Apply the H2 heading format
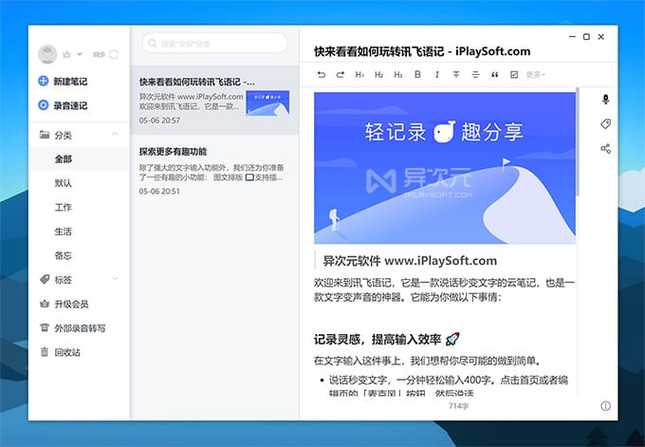 (379, 74)
